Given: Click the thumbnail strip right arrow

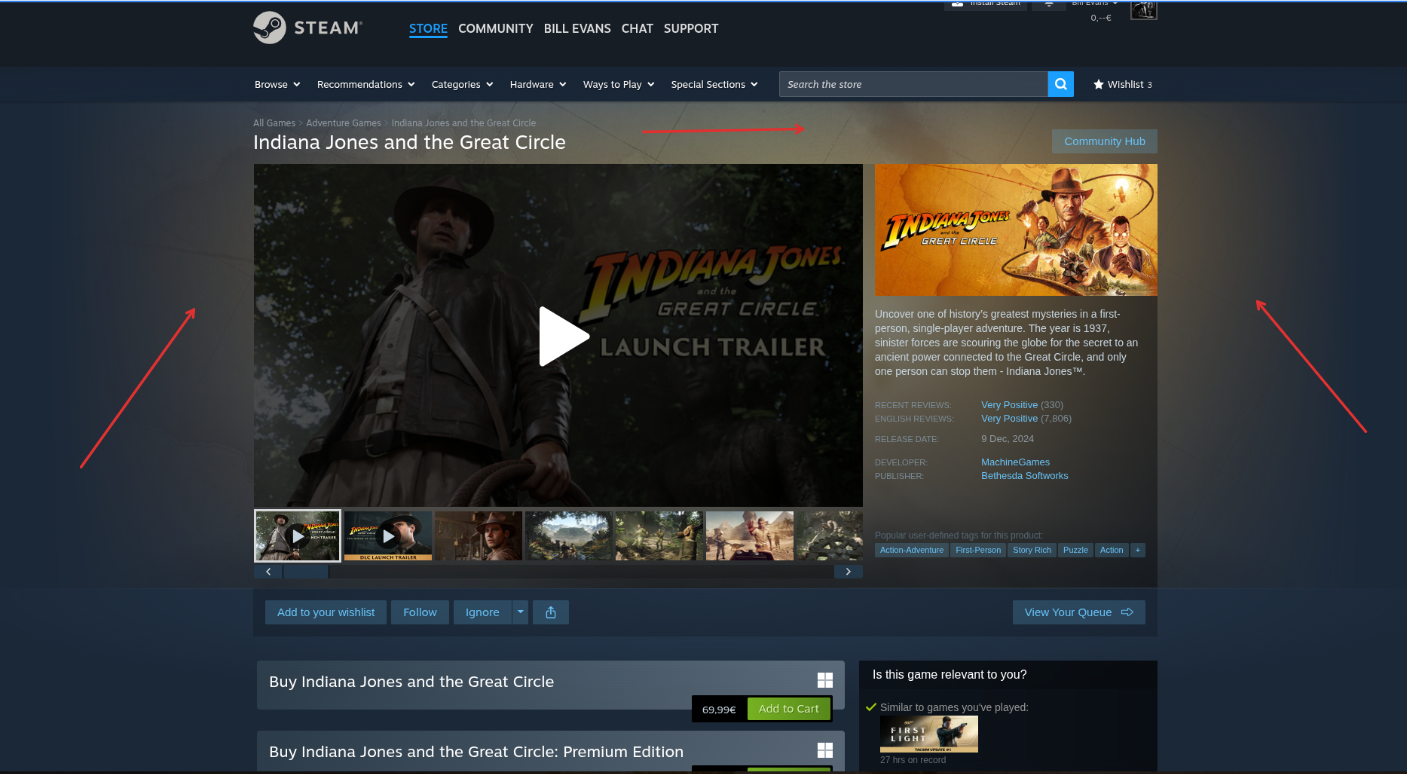Looking at the screenshot, I should coord(848,572).
